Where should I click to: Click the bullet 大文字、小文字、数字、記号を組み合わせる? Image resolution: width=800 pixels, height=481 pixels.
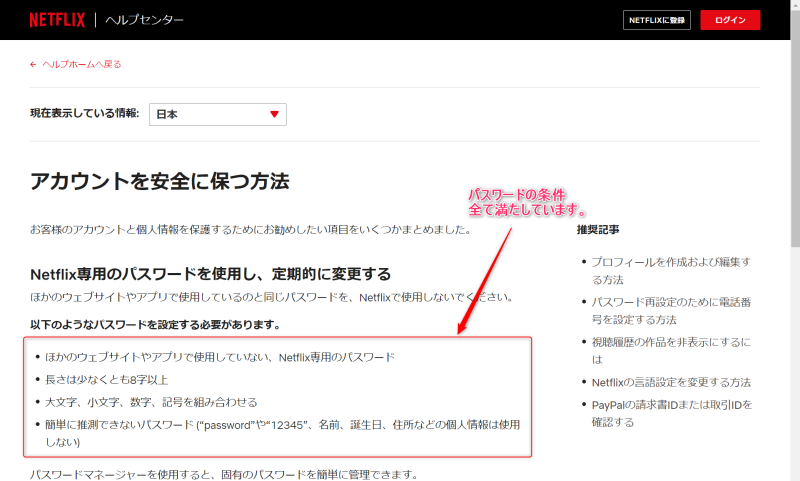(x=151, y=402)
